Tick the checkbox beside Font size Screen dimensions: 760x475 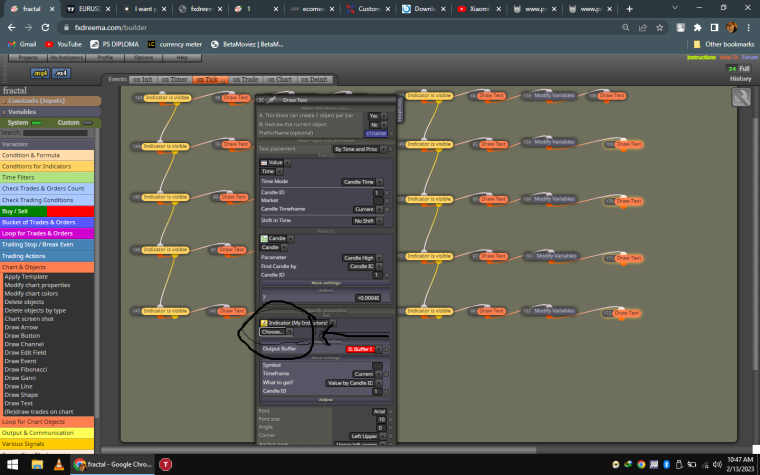pyautogui.click(x=391, y=420)
